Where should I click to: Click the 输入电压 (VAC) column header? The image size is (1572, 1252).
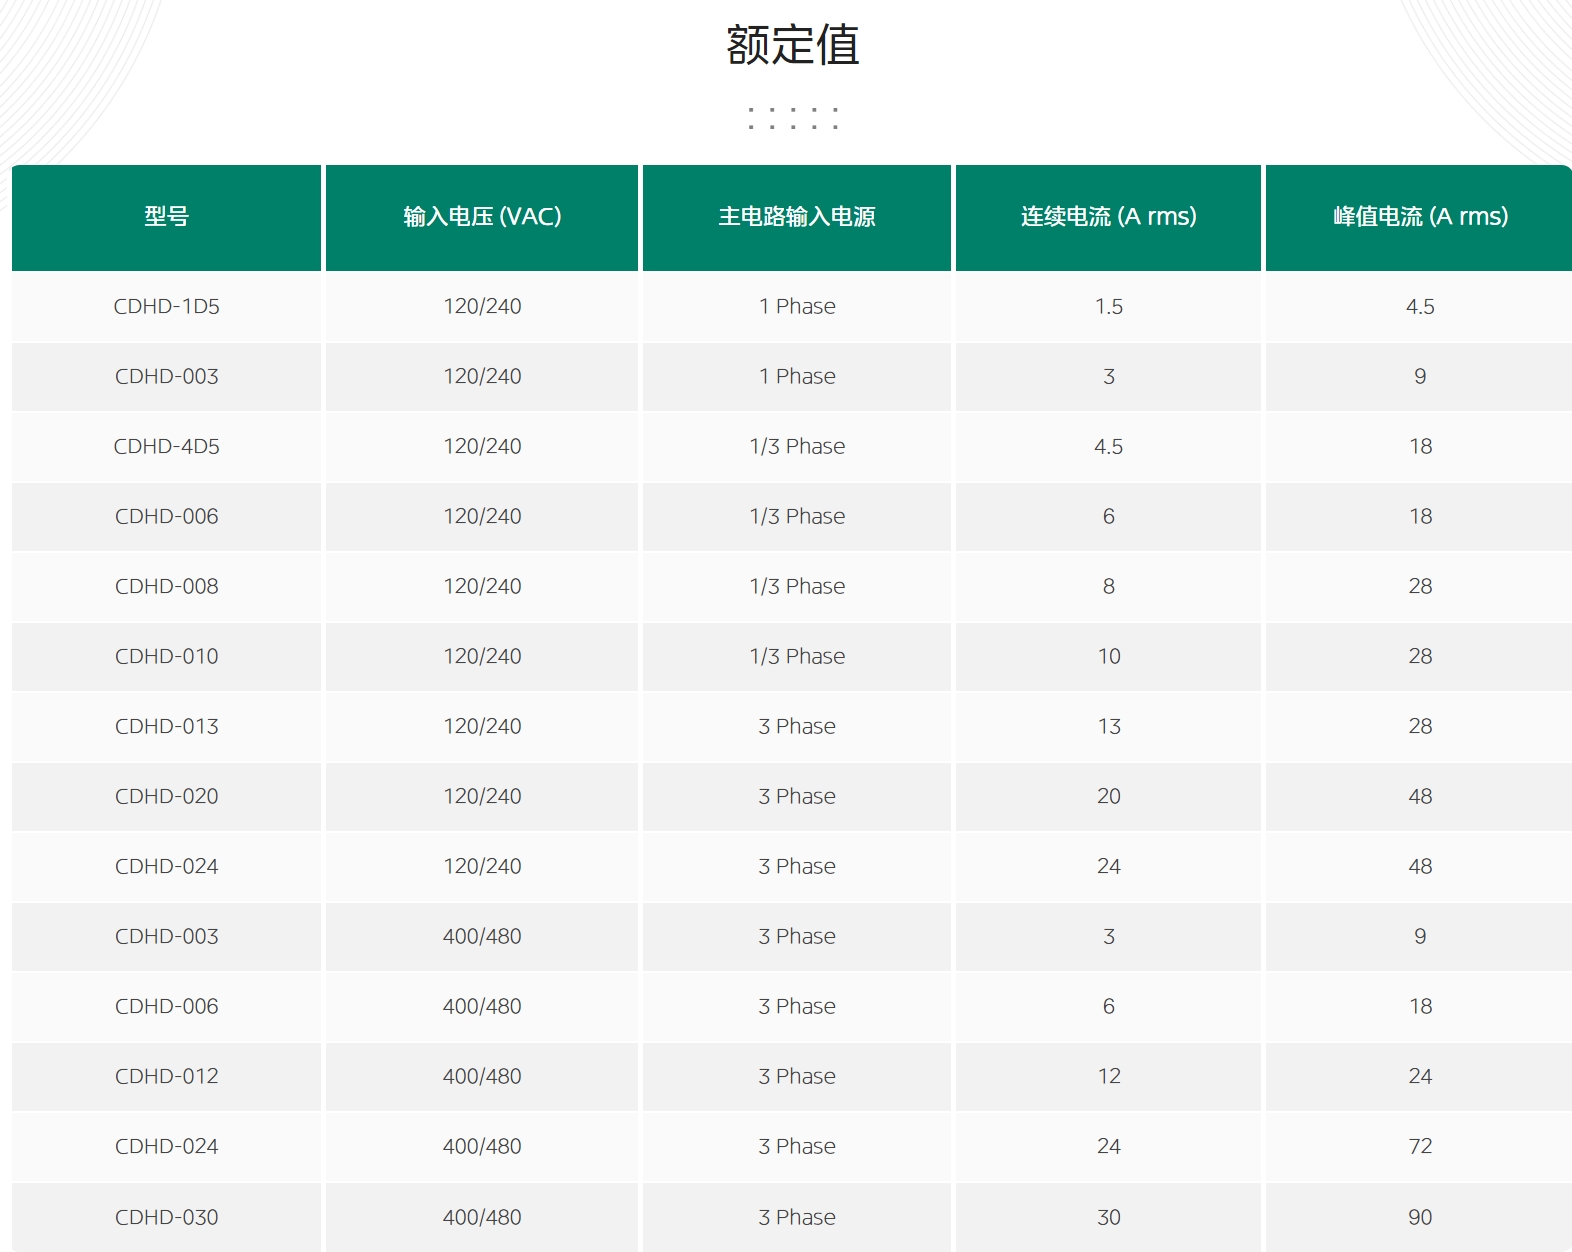tap(482, 217)
